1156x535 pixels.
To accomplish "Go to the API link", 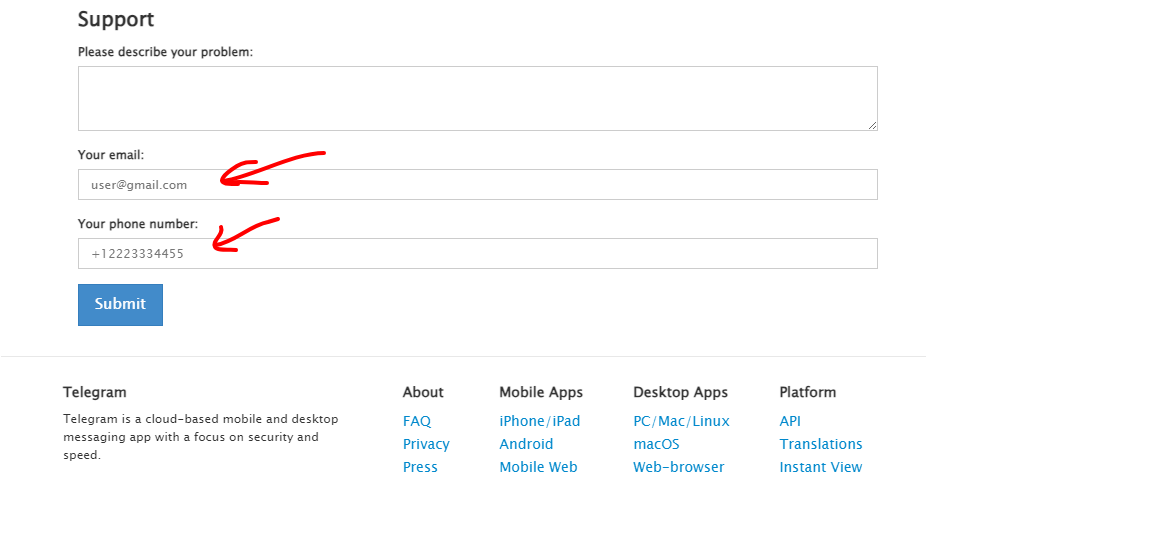I will 790,421.
